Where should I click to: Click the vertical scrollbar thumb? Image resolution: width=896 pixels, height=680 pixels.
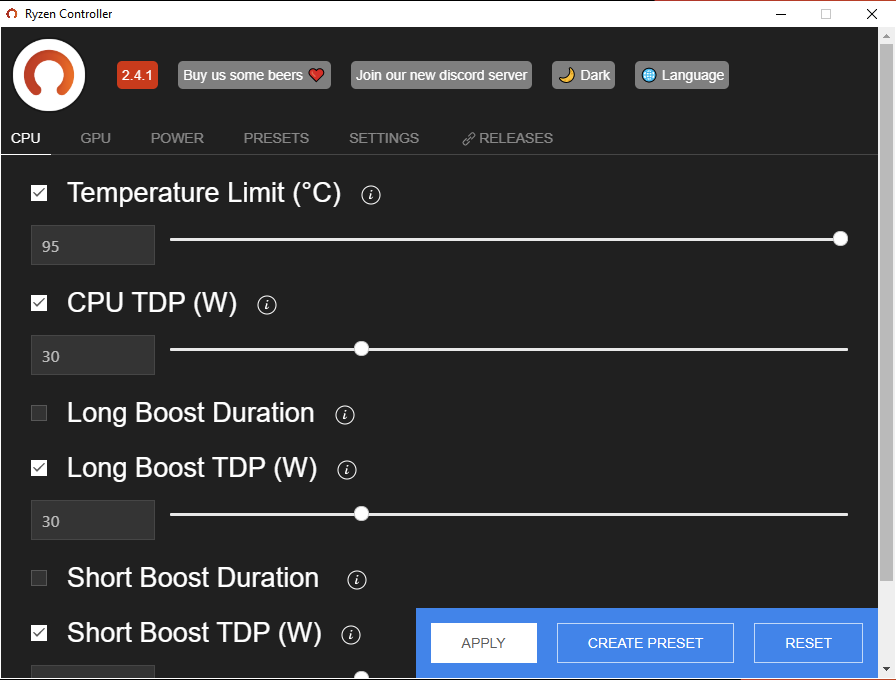click(886, 313)
